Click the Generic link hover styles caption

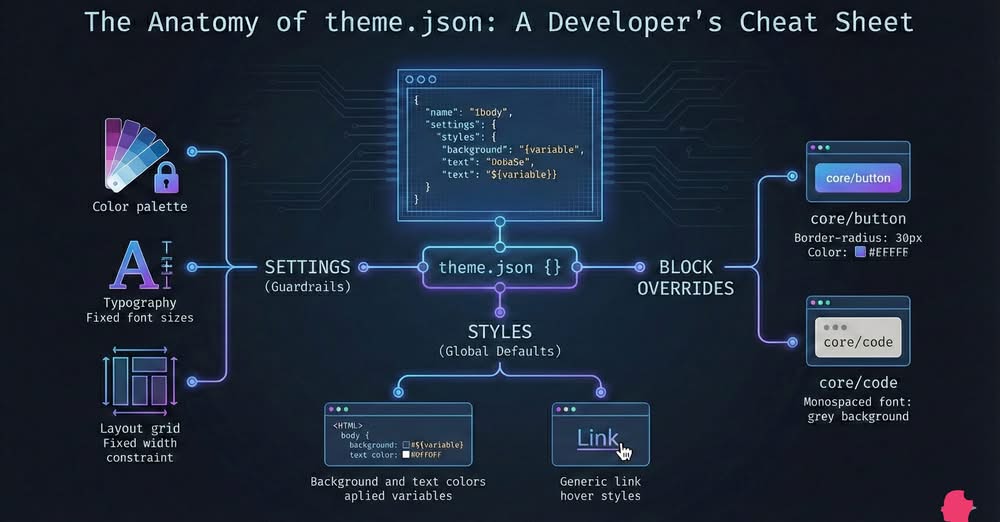pyautogui.click(x=600, y=488)
